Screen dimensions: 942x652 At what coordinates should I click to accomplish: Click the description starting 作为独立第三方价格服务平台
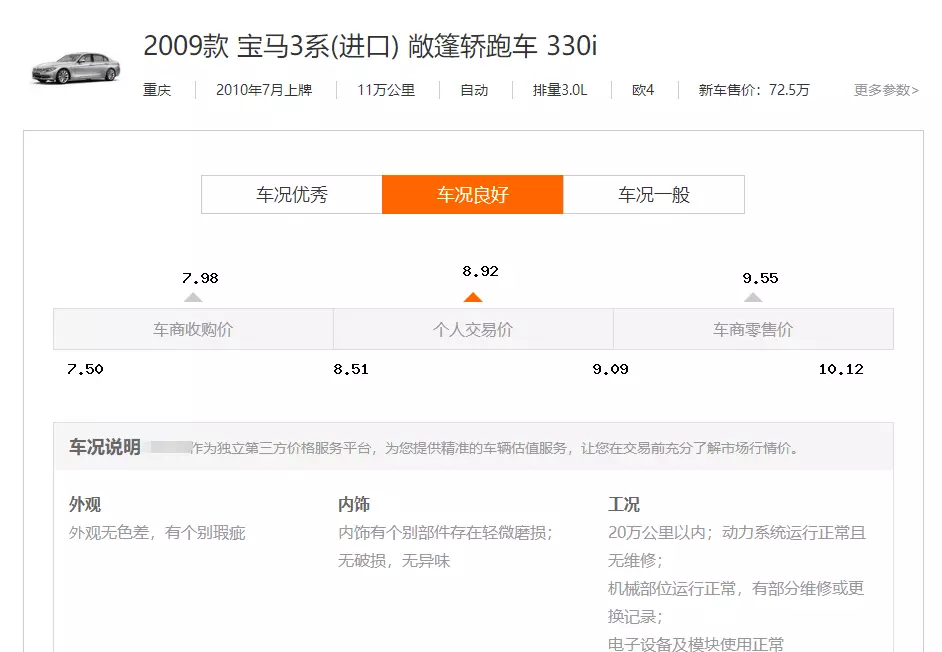coord(495,448)
